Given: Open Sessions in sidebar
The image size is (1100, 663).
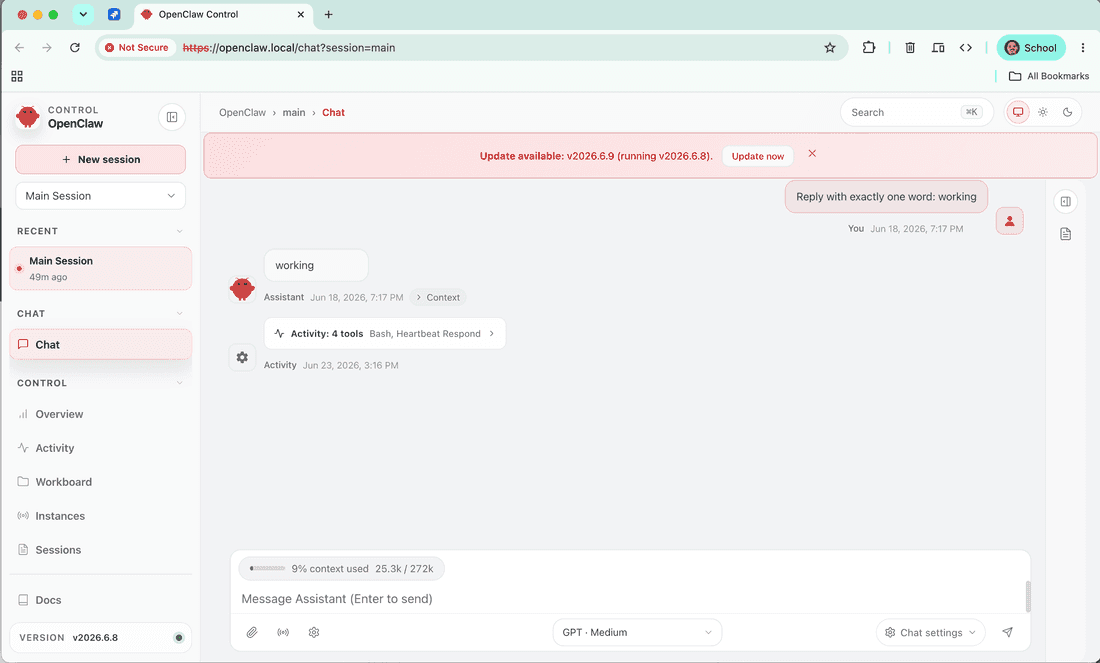Looking at the screenshot, I should (100, 549).
